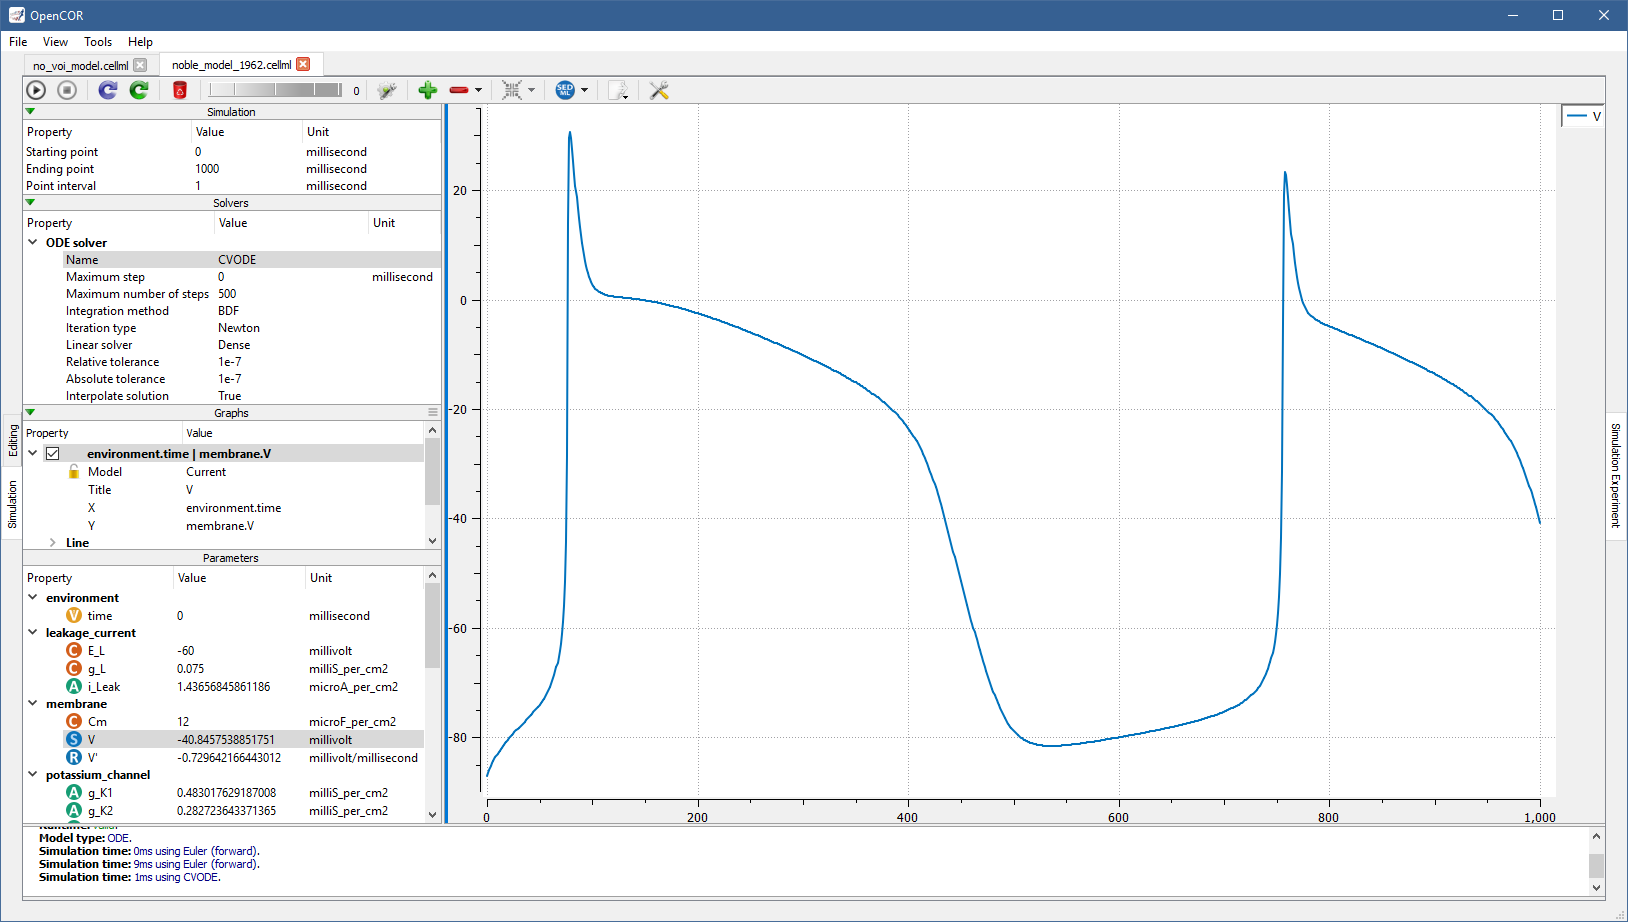1628x922 pixels.
Task: Expand the Line tree item
Action: (x=53, y=543)
